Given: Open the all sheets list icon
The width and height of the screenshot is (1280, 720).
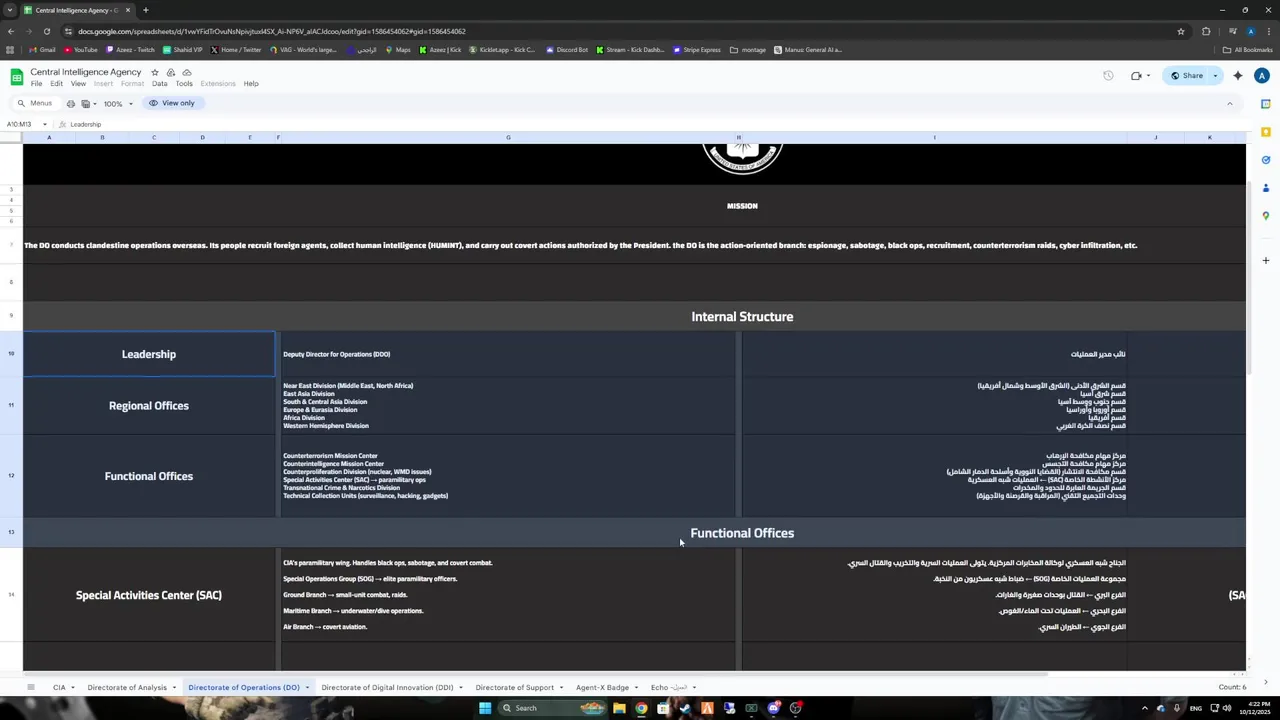Looking at the screenshot, I should (x=30, y=687).
